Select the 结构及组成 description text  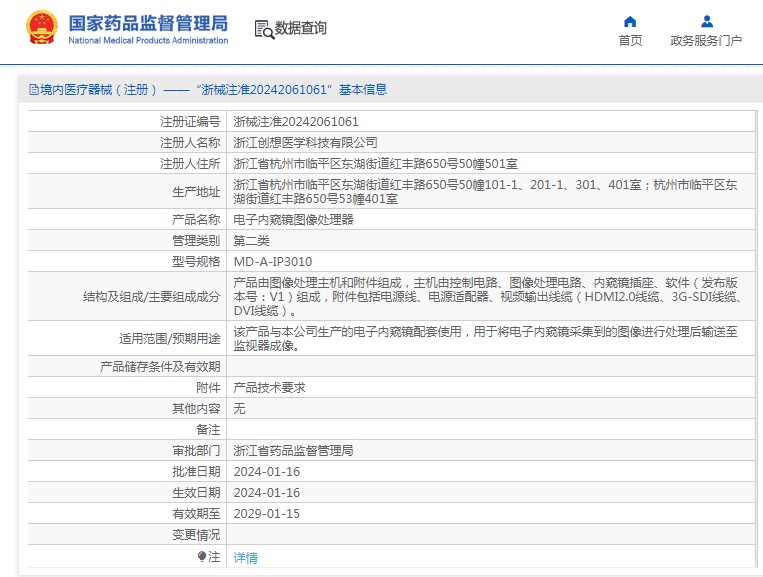488,296
